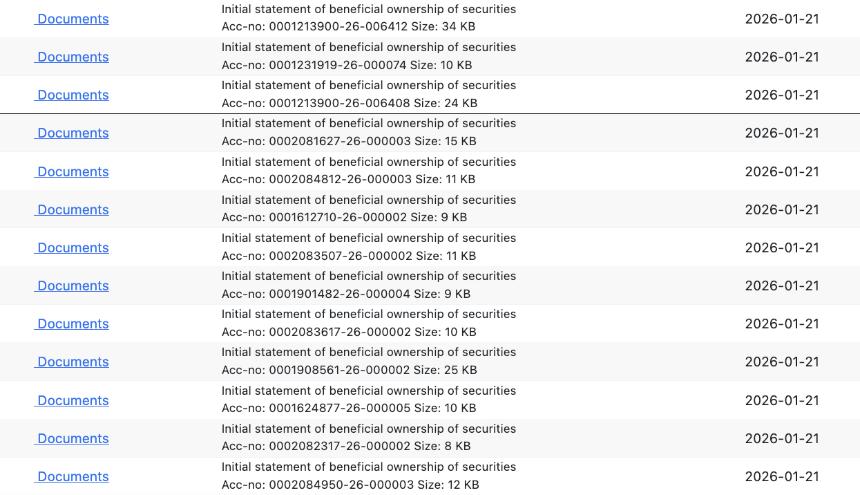View Documents for filing 0001612710-26-000002
860x495 pixels.
pos(73,210)
